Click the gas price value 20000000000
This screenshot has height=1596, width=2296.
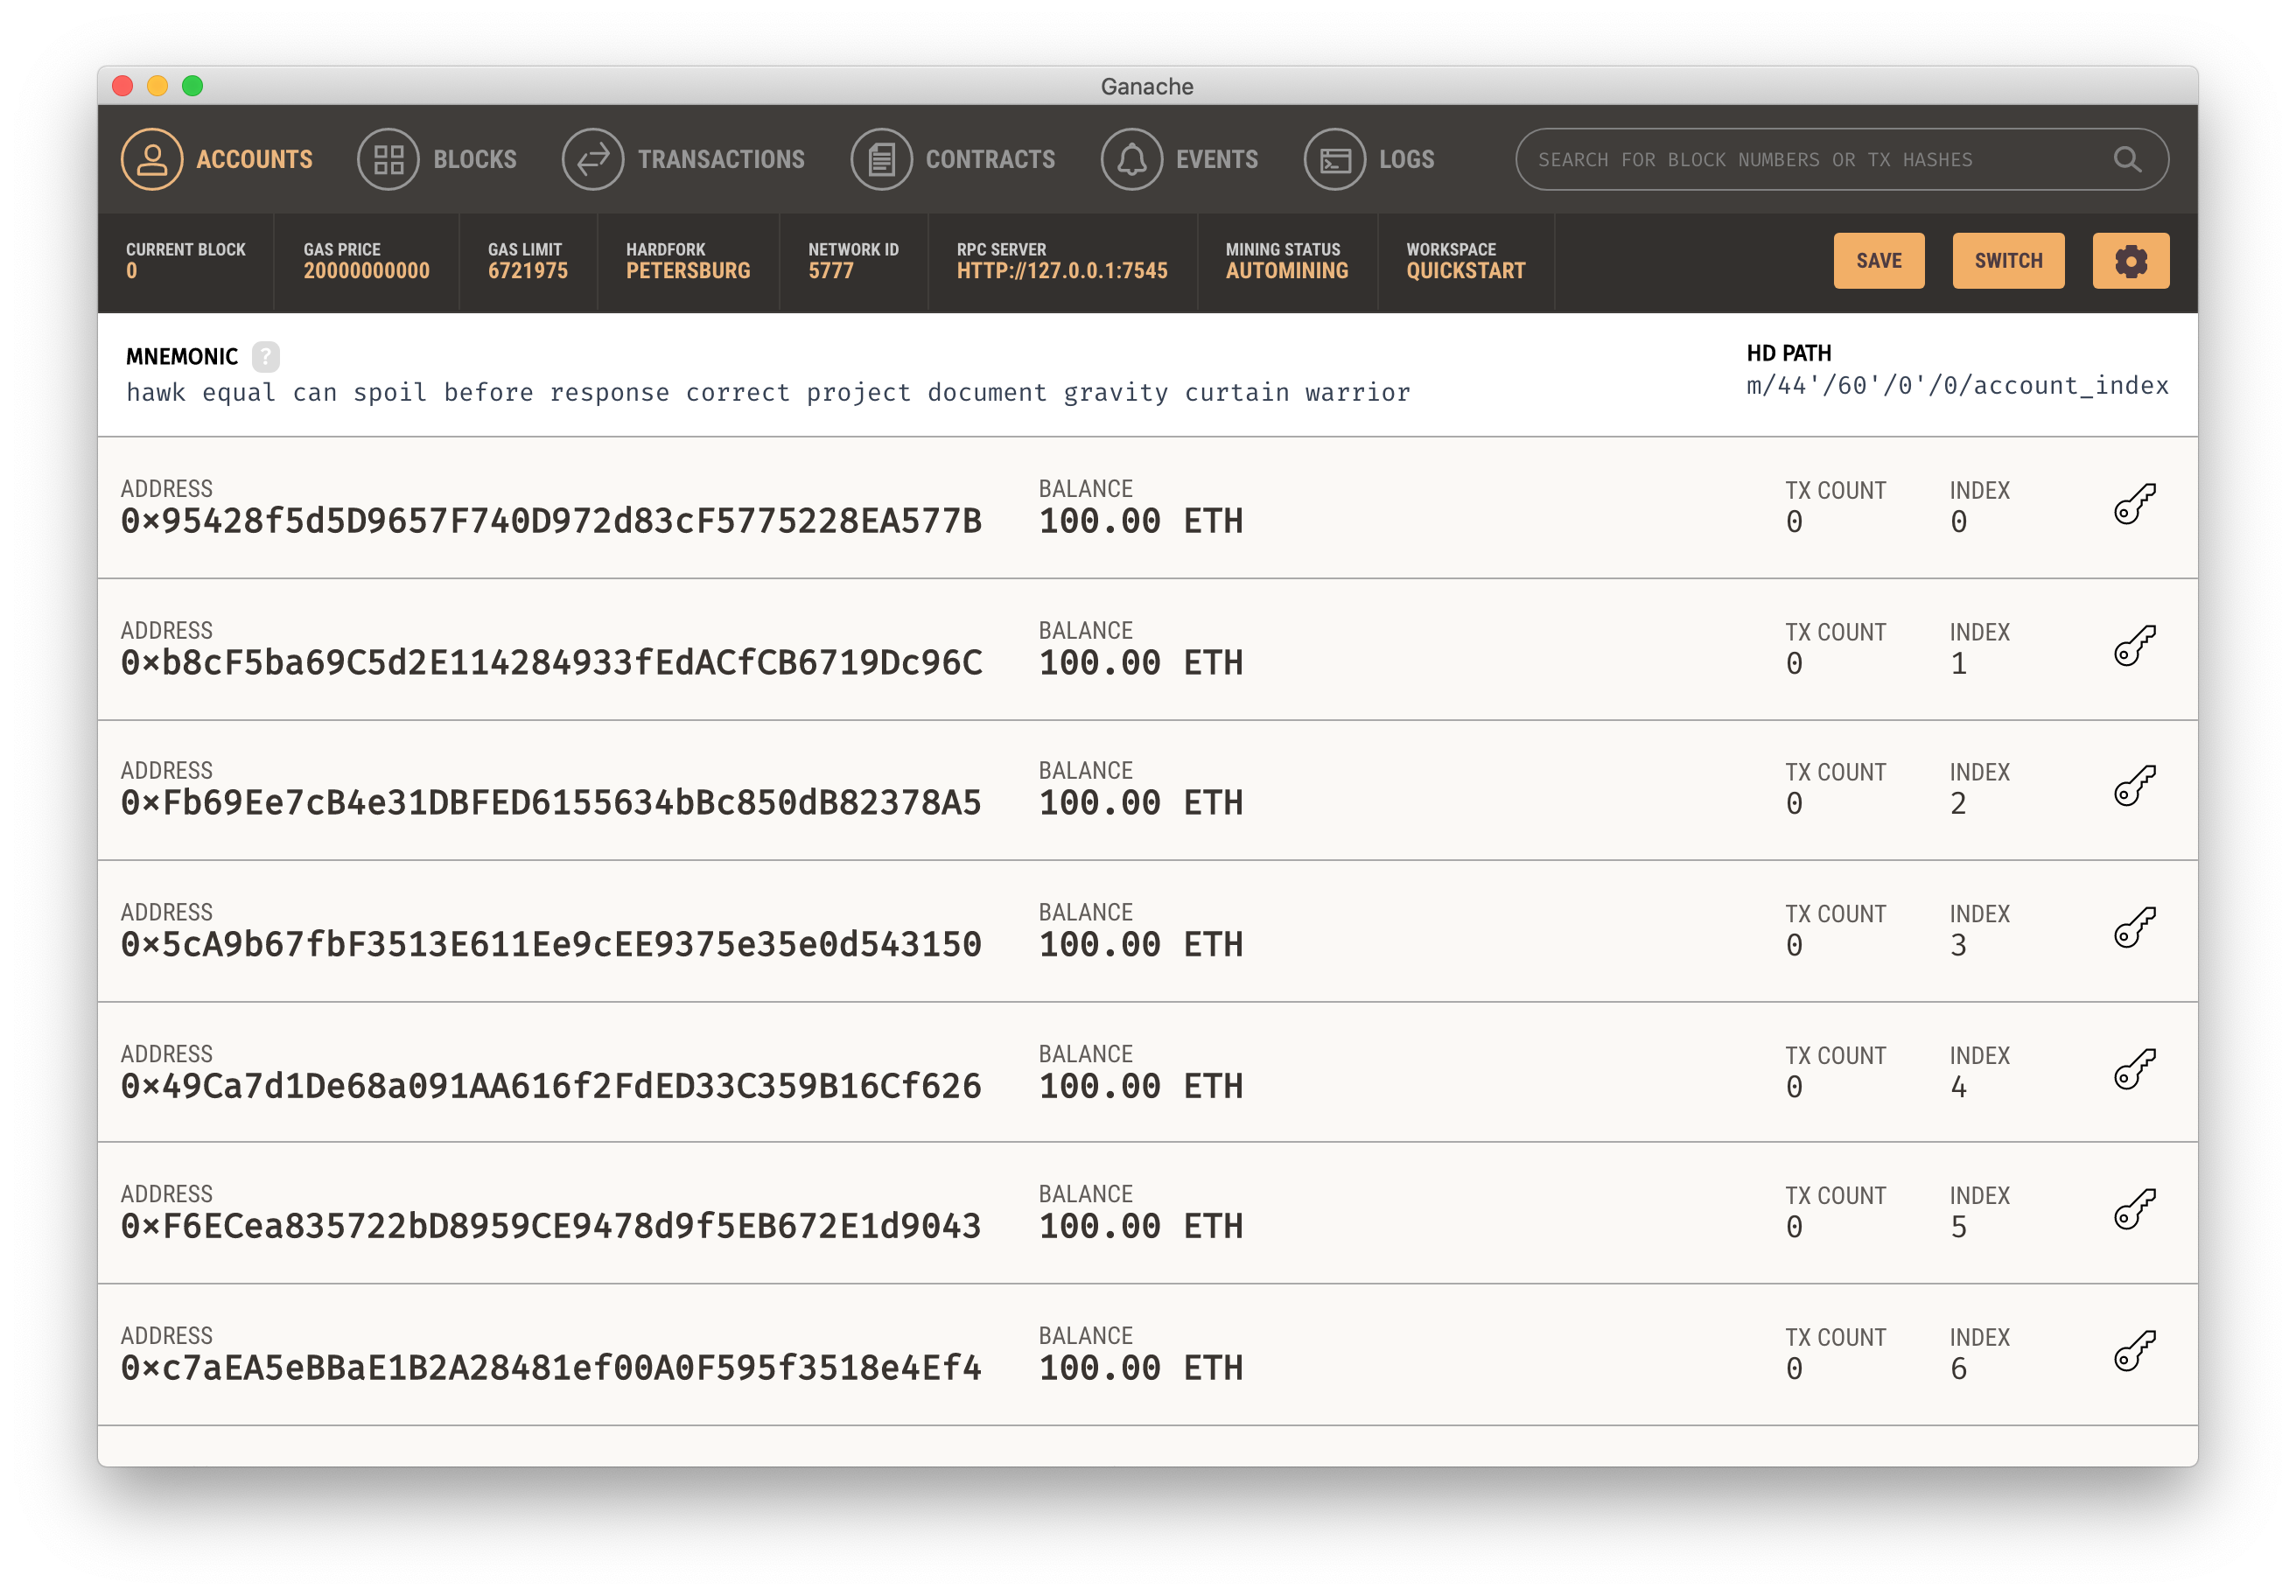pos(366,271)
